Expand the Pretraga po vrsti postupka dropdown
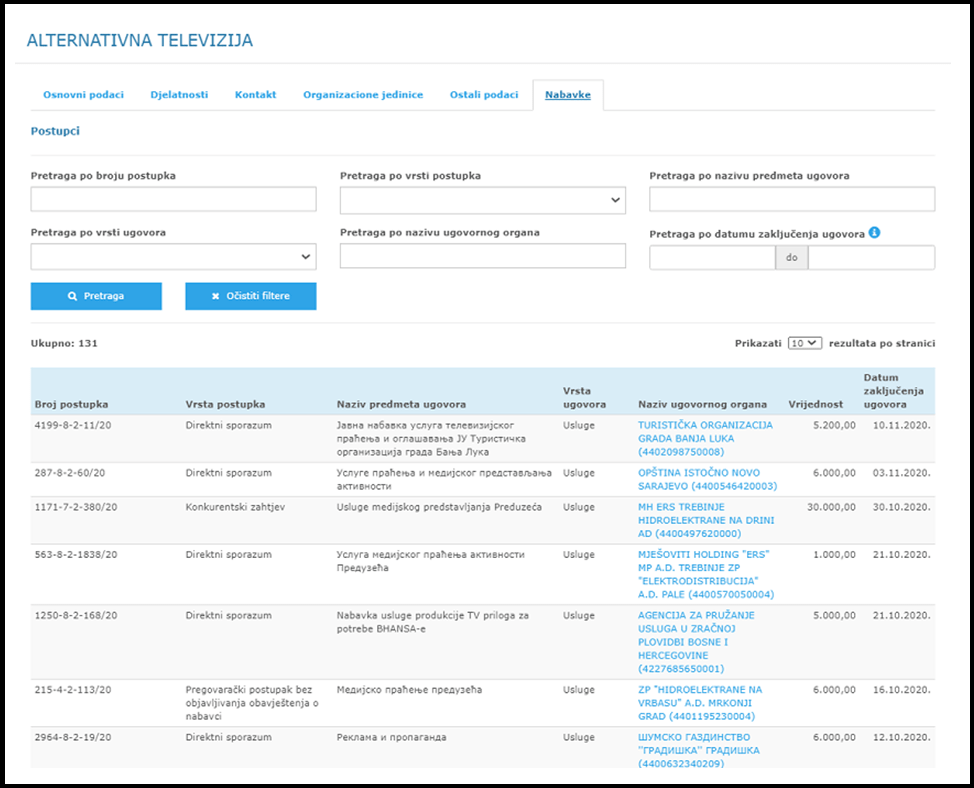 pyautogui.click(x=482, y=200)
